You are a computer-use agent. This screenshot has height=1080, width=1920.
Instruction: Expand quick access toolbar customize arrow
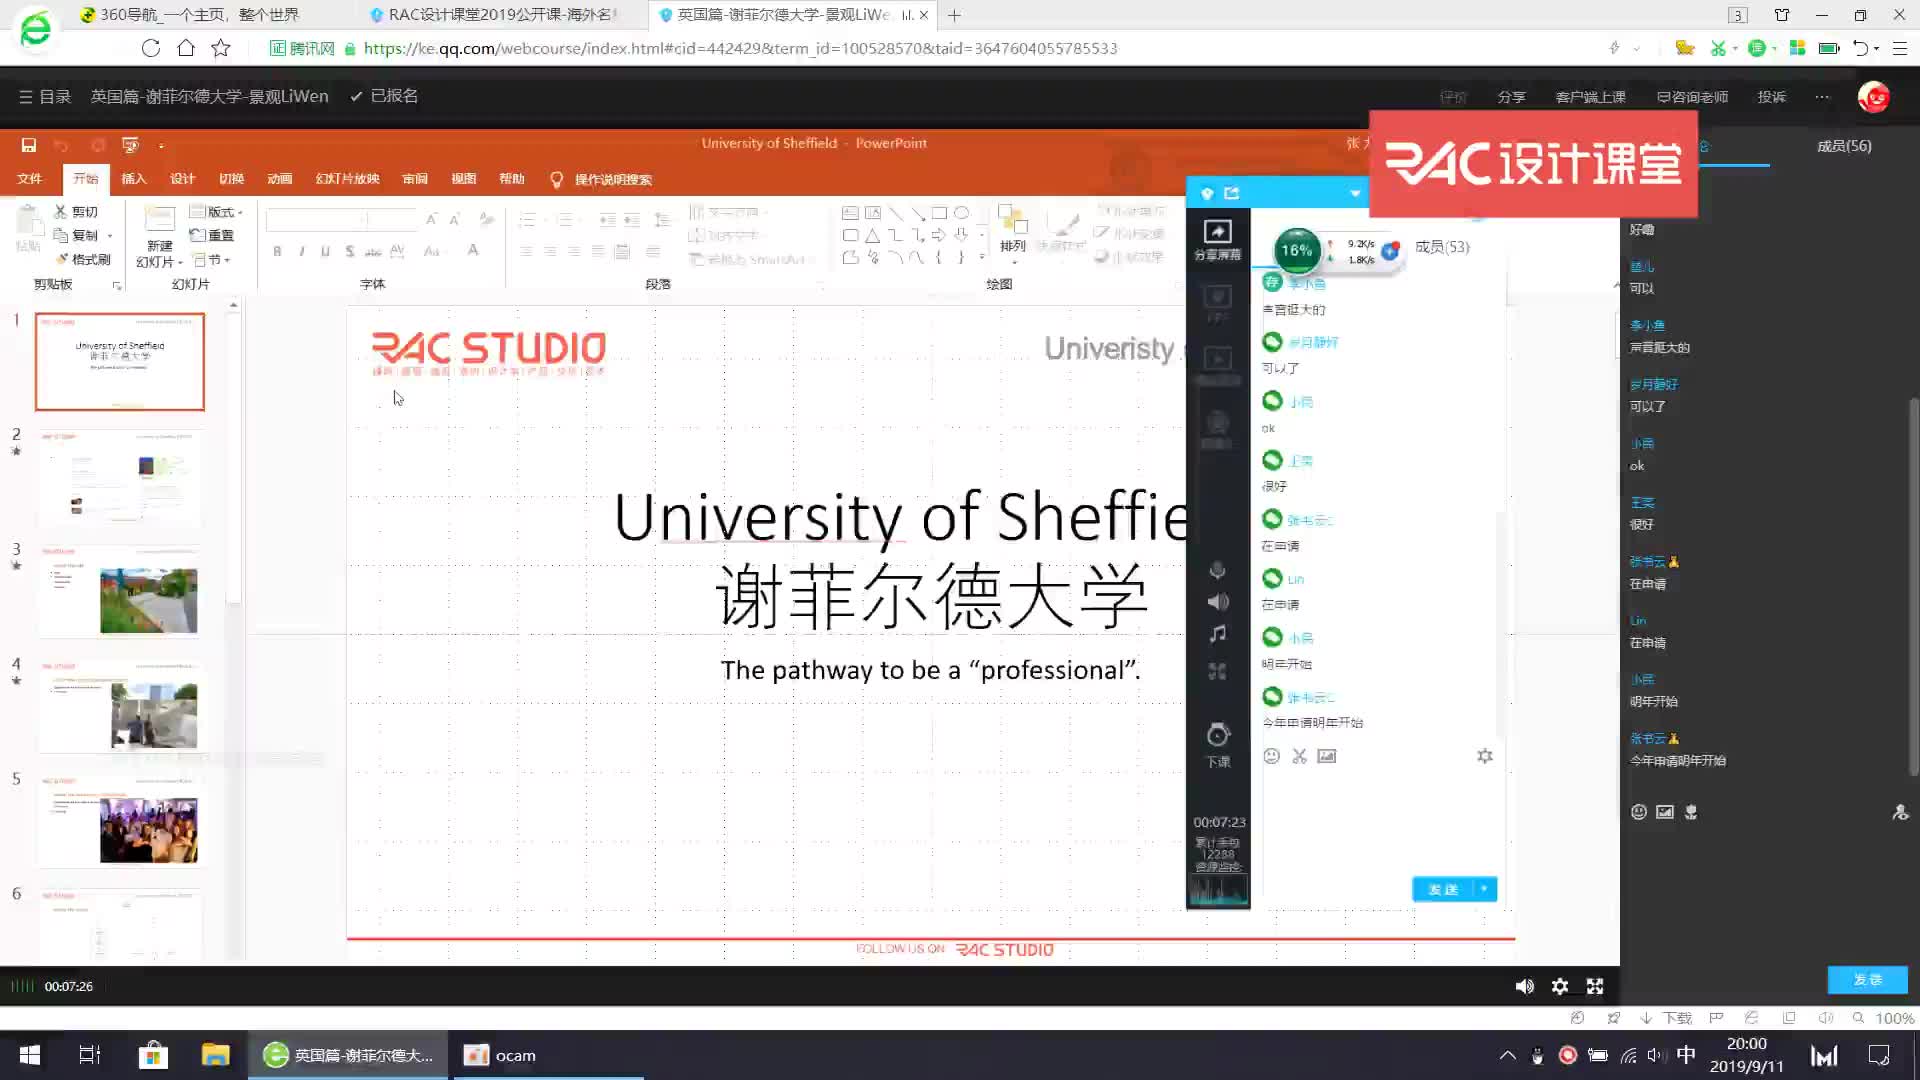pos(161,146)
